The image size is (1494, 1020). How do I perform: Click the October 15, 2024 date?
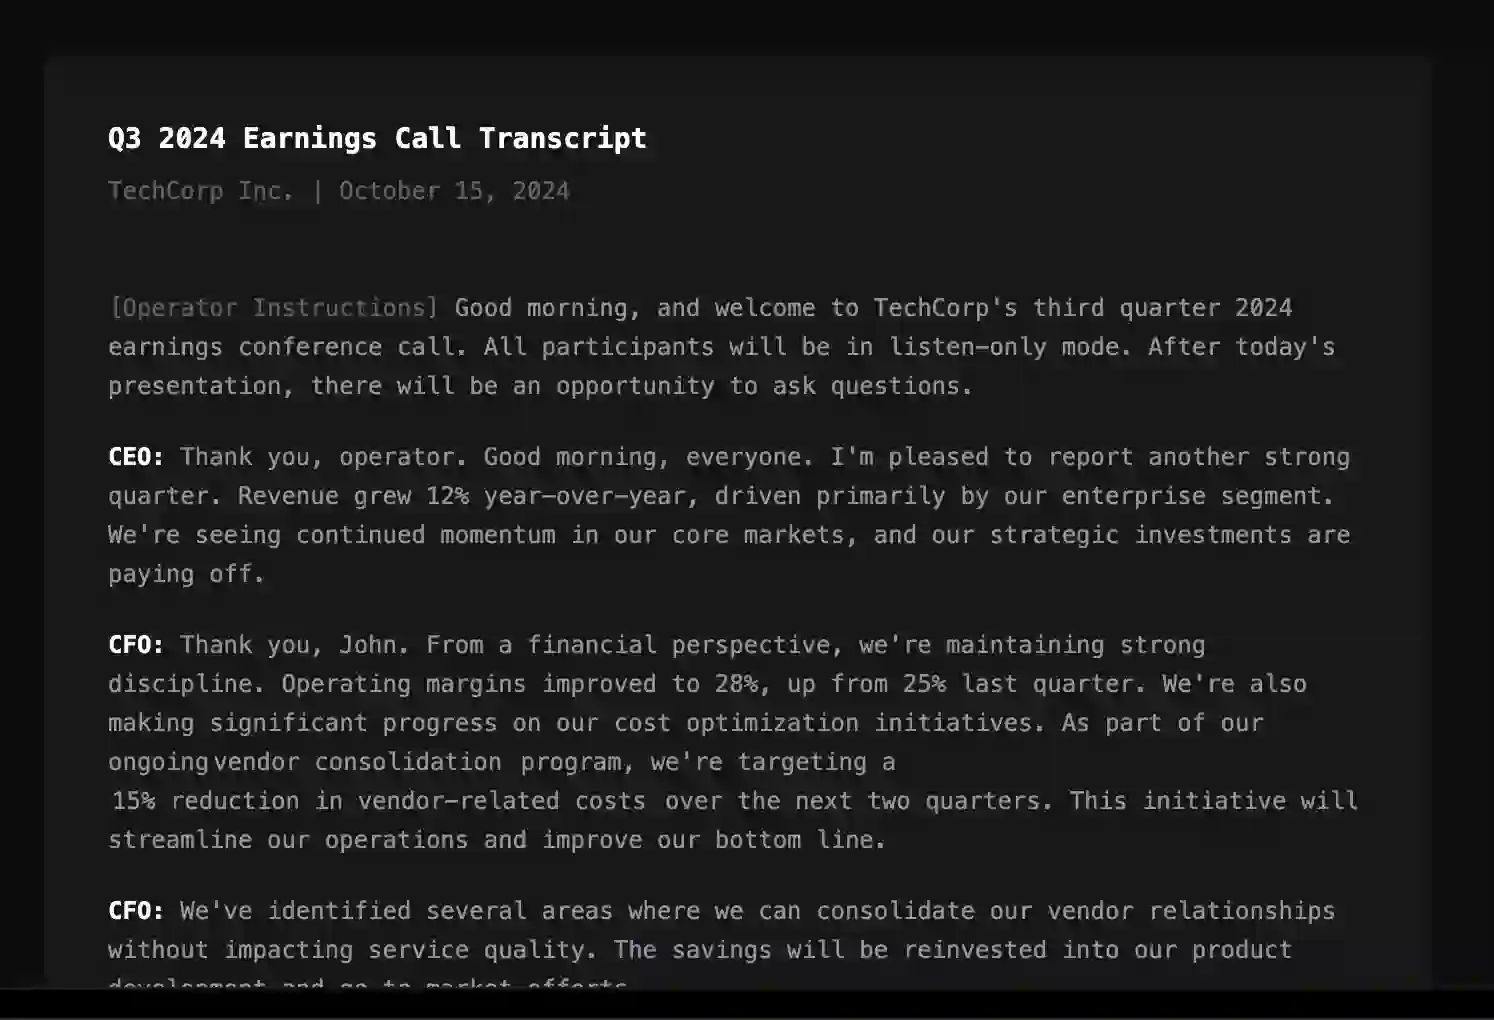click(454, 191)
